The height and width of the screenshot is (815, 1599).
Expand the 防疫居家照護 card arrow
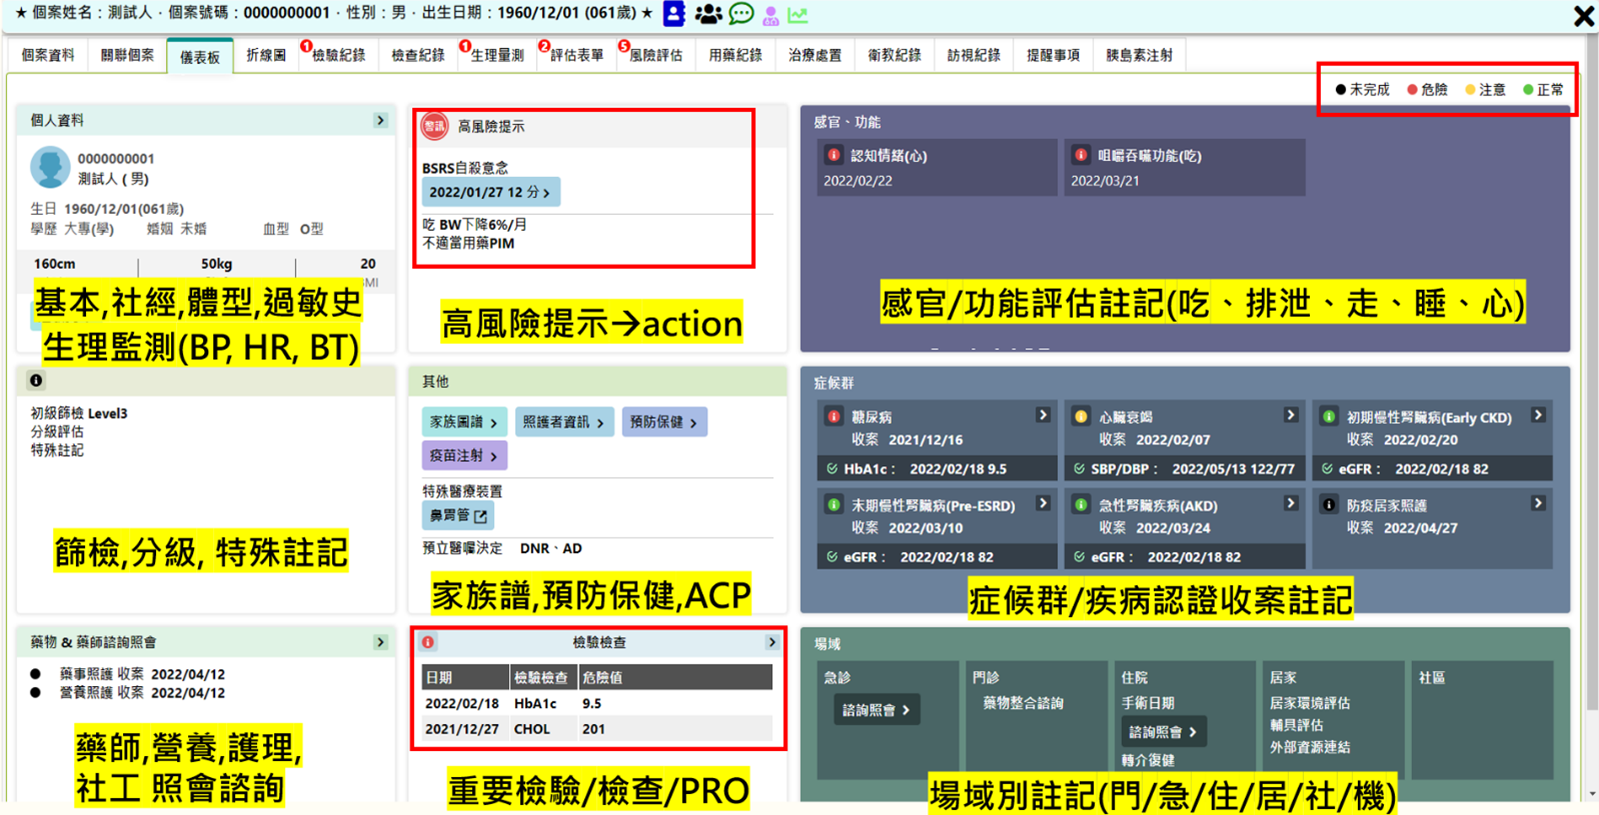coord(1538,503)
